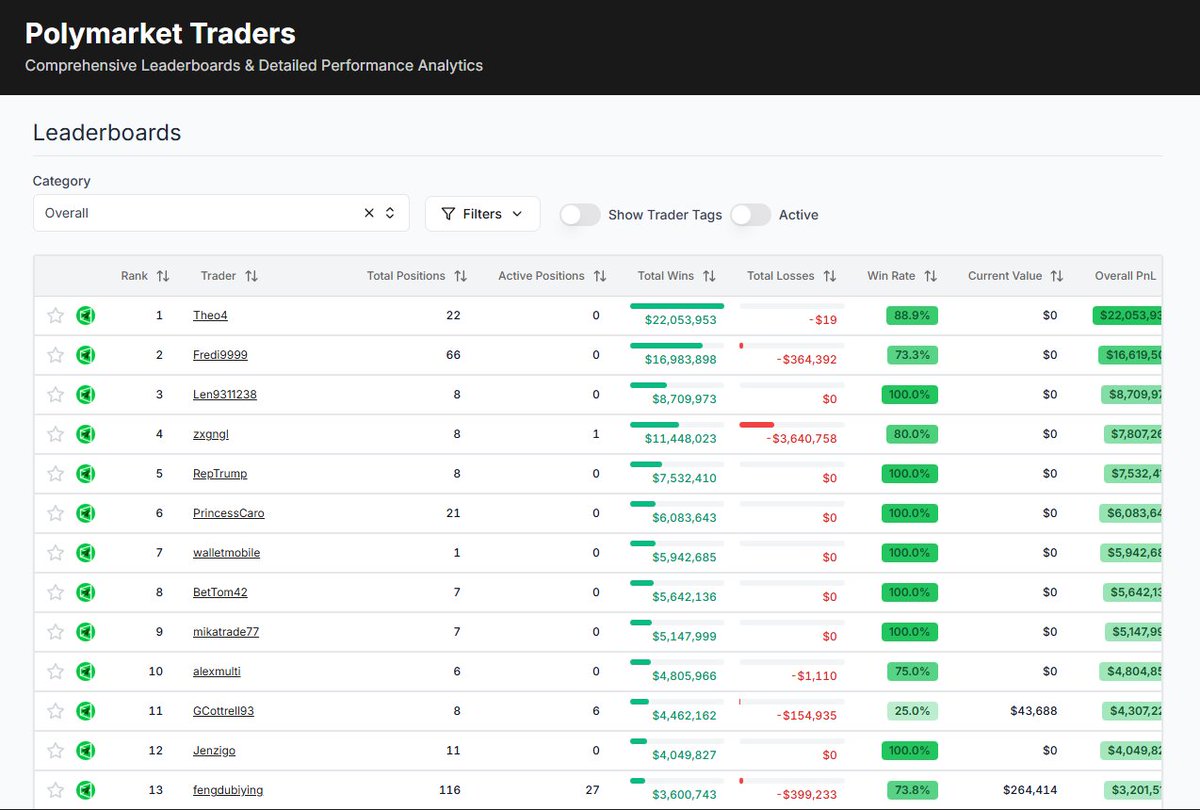Open the zxgngl trader link

click(x=210, y=434)
